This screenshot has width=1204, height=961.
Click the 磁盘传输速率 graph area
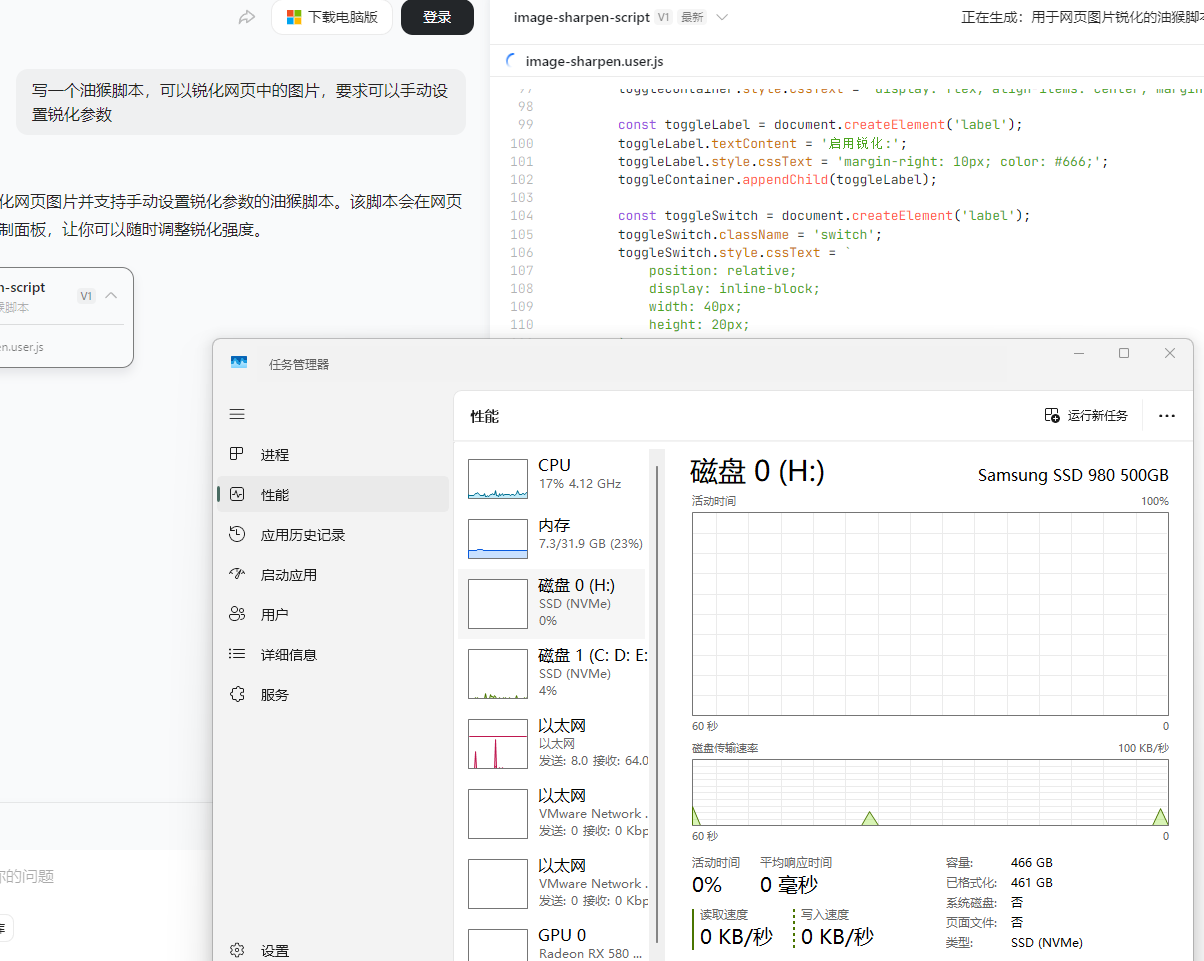(930, 792)
